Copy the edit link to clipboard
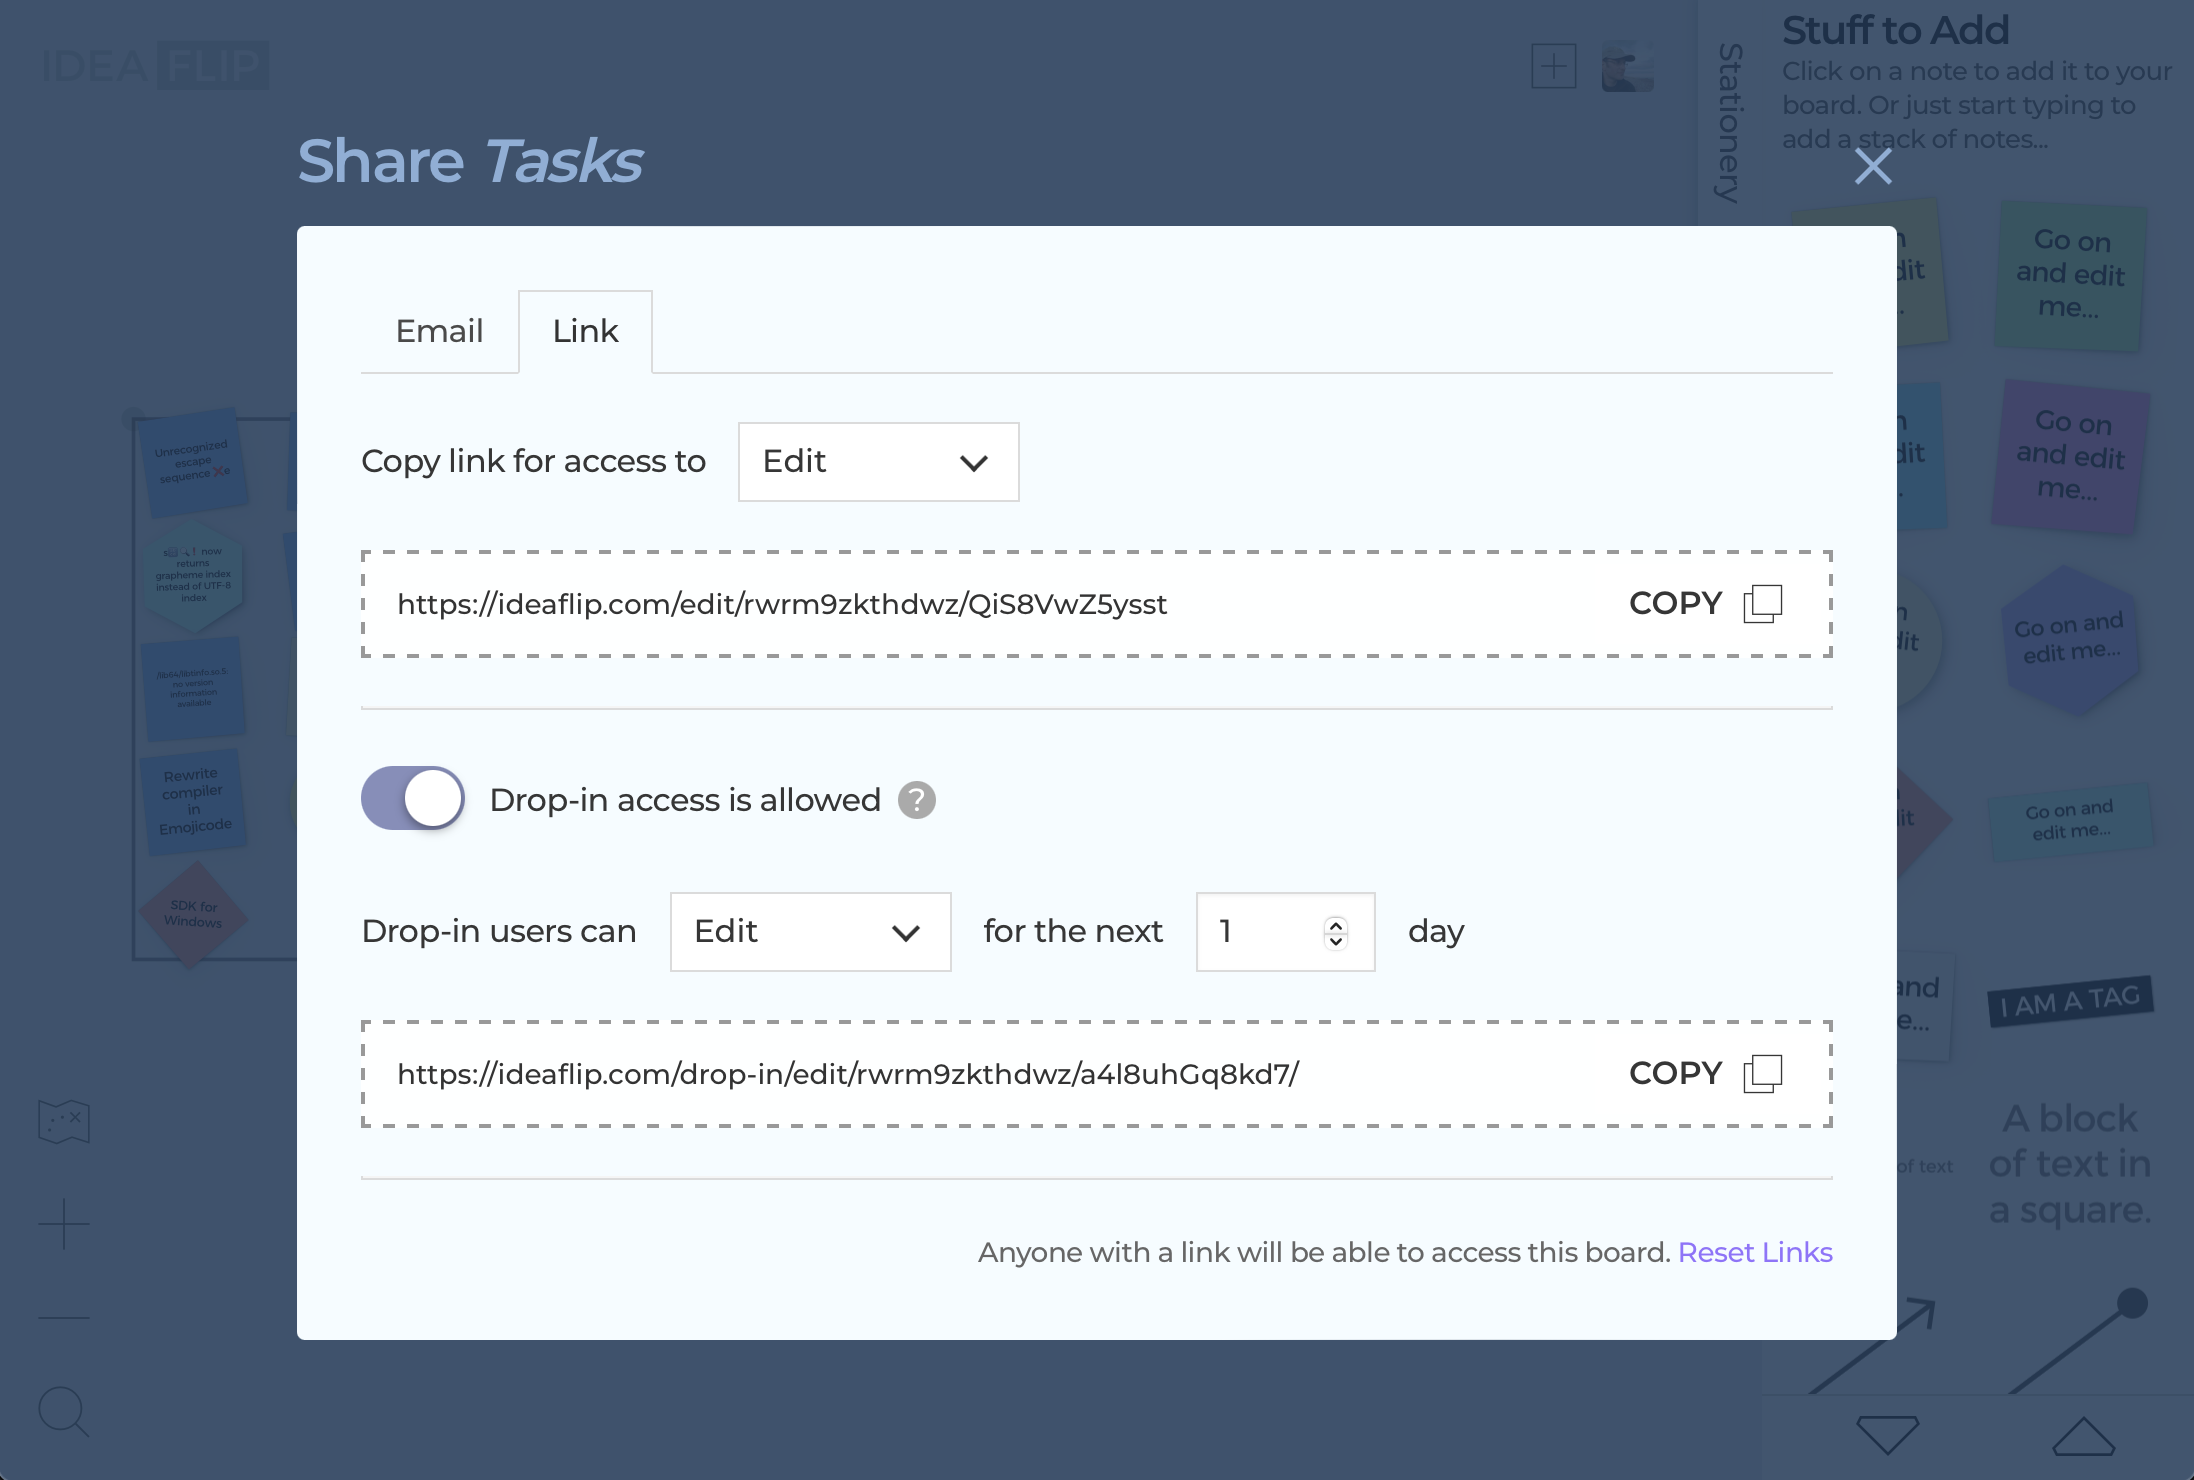Viewport: 2194px width, 1480px height. pos(1705,603)
